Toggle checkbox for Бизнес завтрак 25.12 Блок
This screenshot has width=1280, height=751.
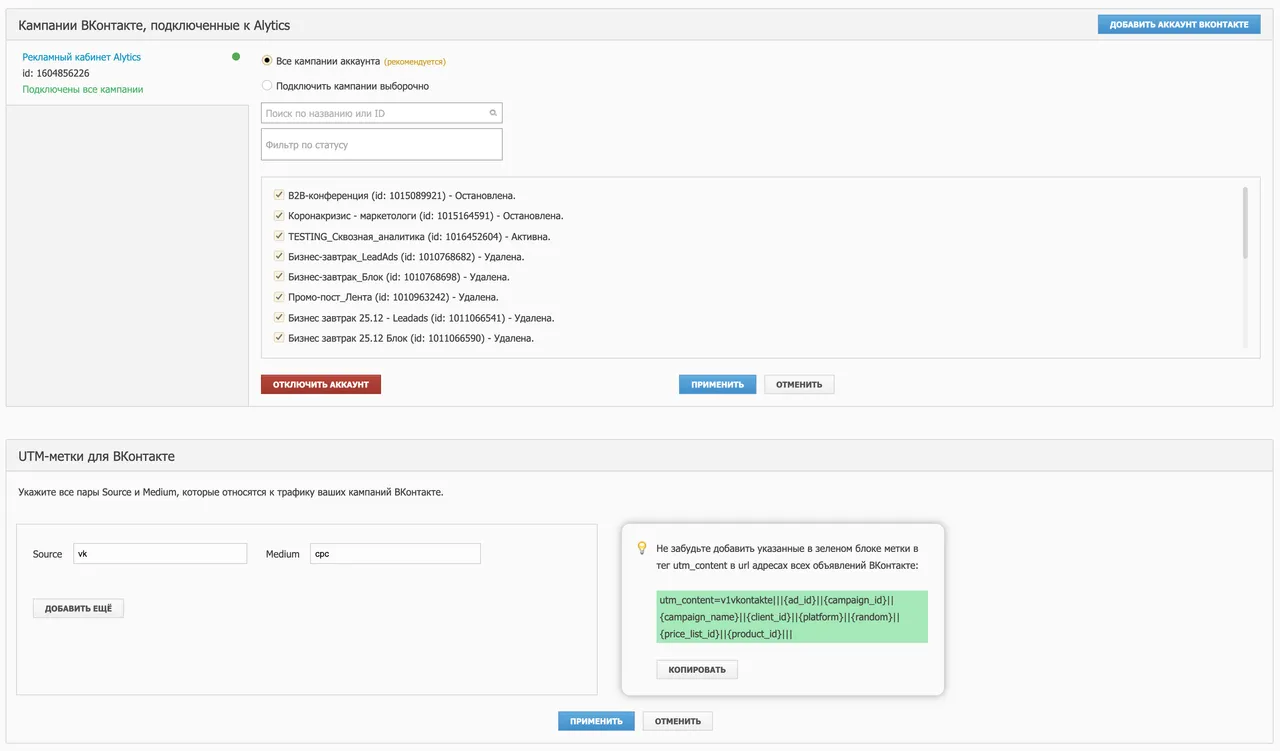pos(279,338)
